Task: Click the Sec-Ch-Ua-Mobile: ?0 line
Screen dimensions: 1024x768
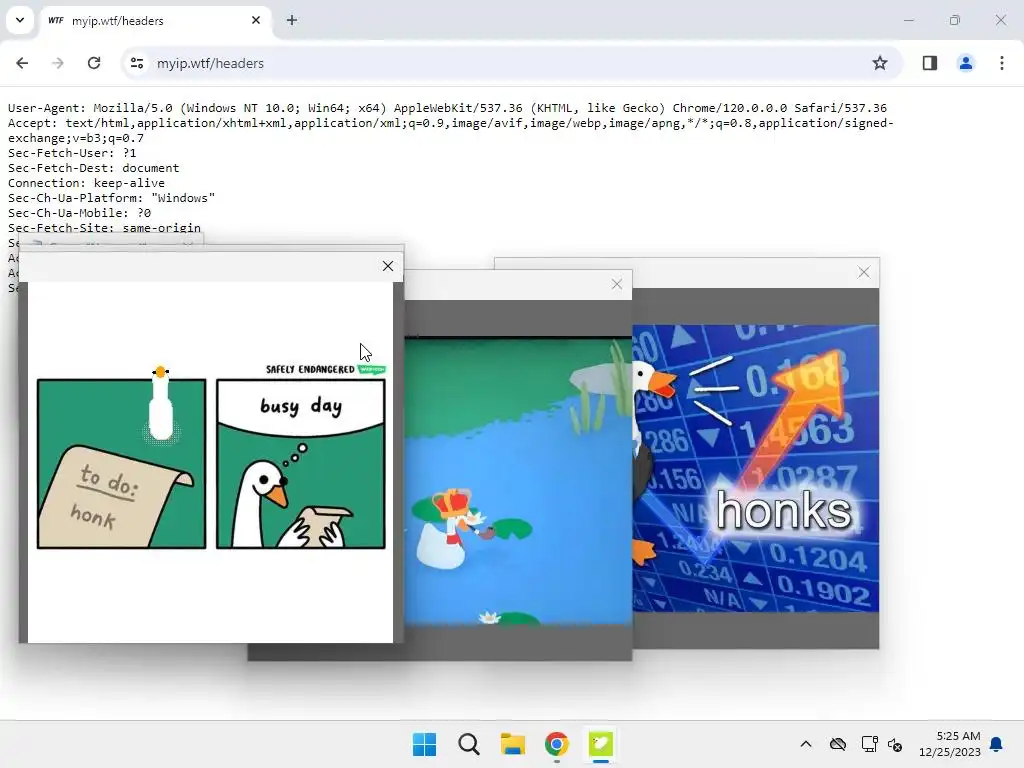Action: coord(79,213)
